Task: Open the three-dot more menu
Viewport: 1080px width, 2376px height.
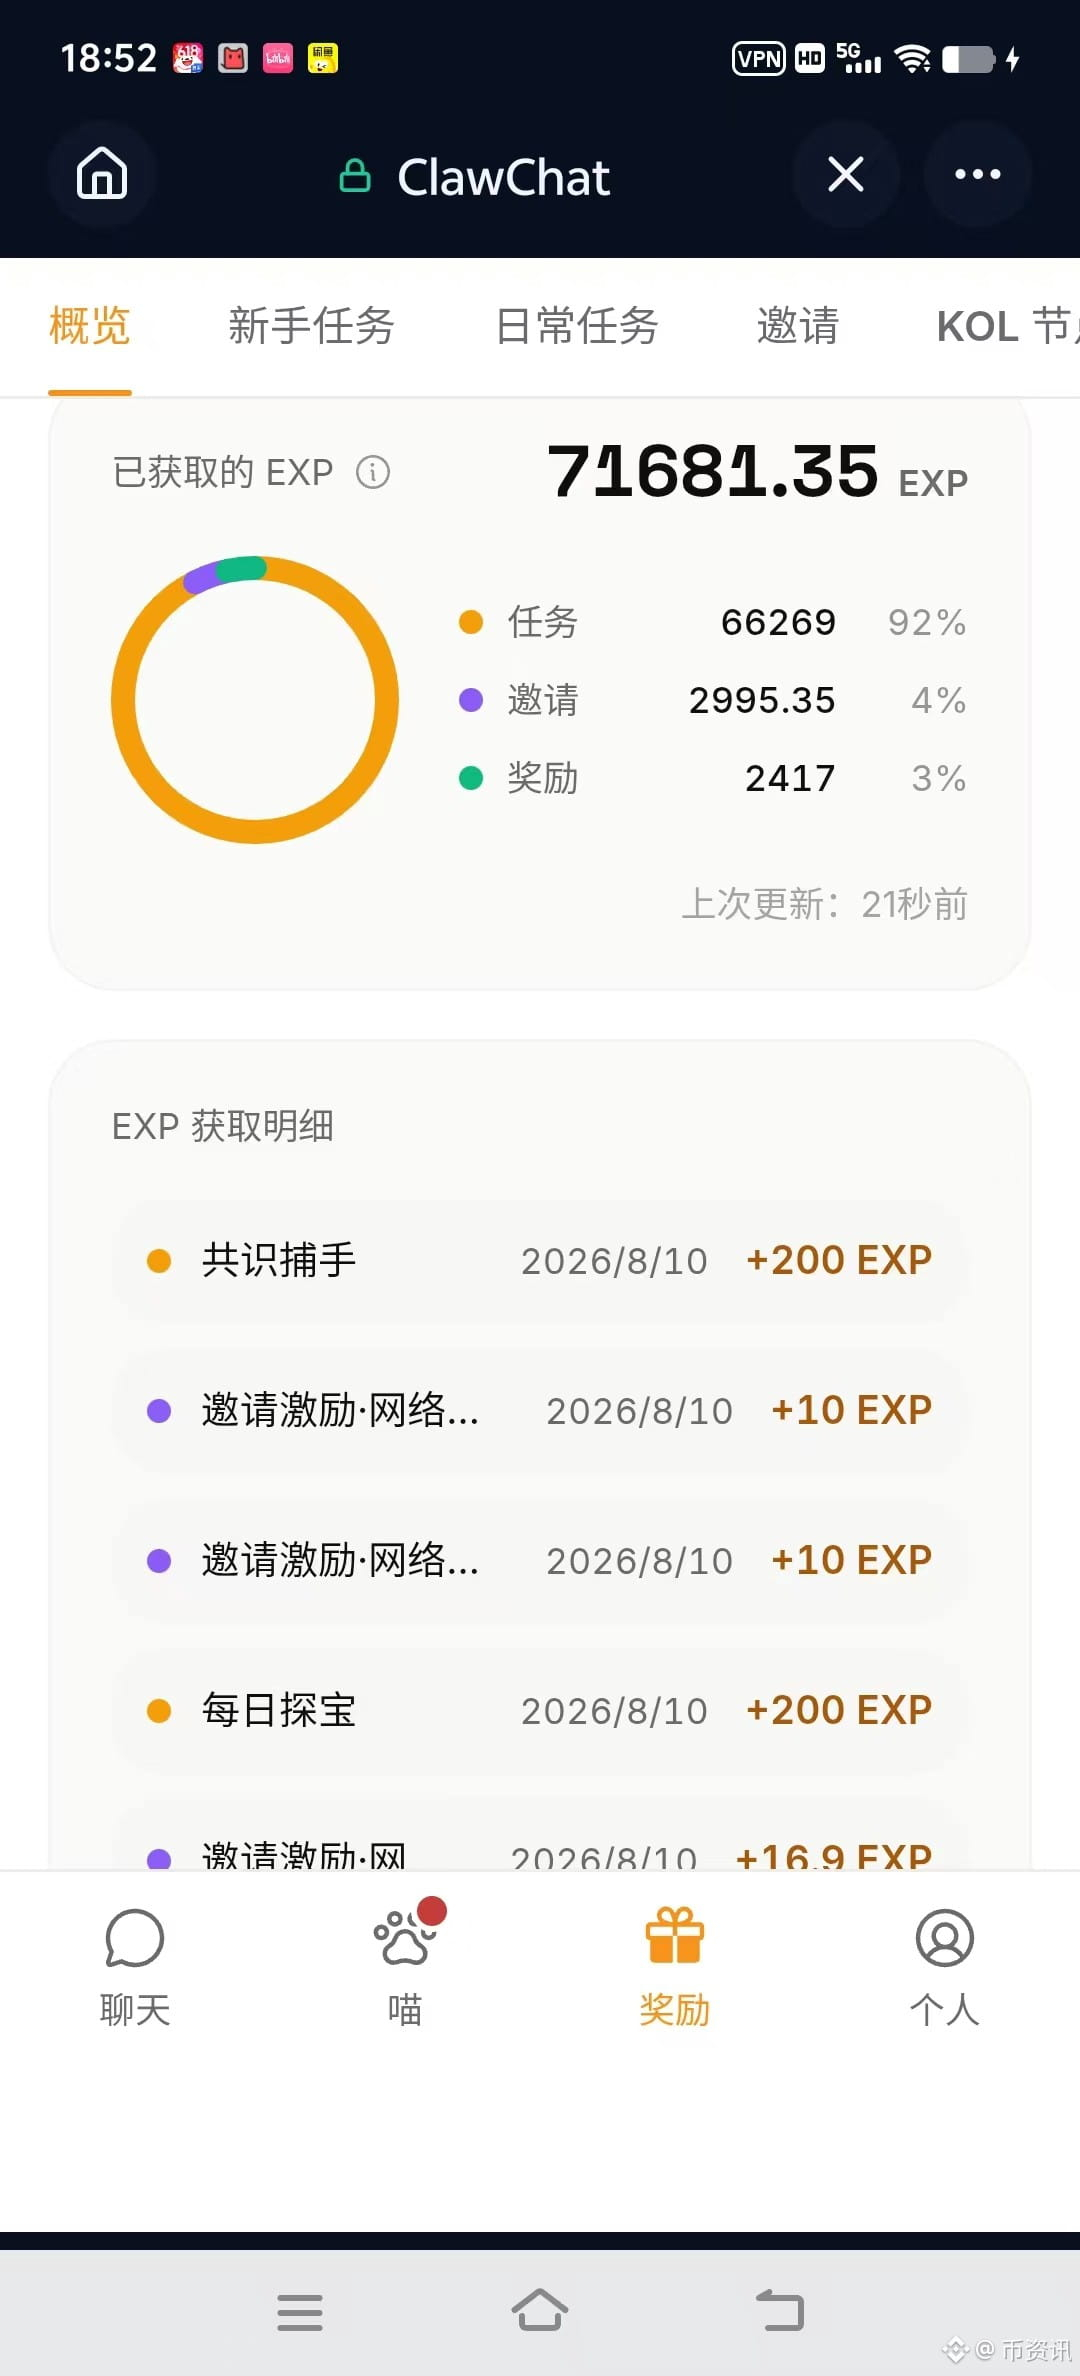Action: pyautogui.click(x=977, y=174)
